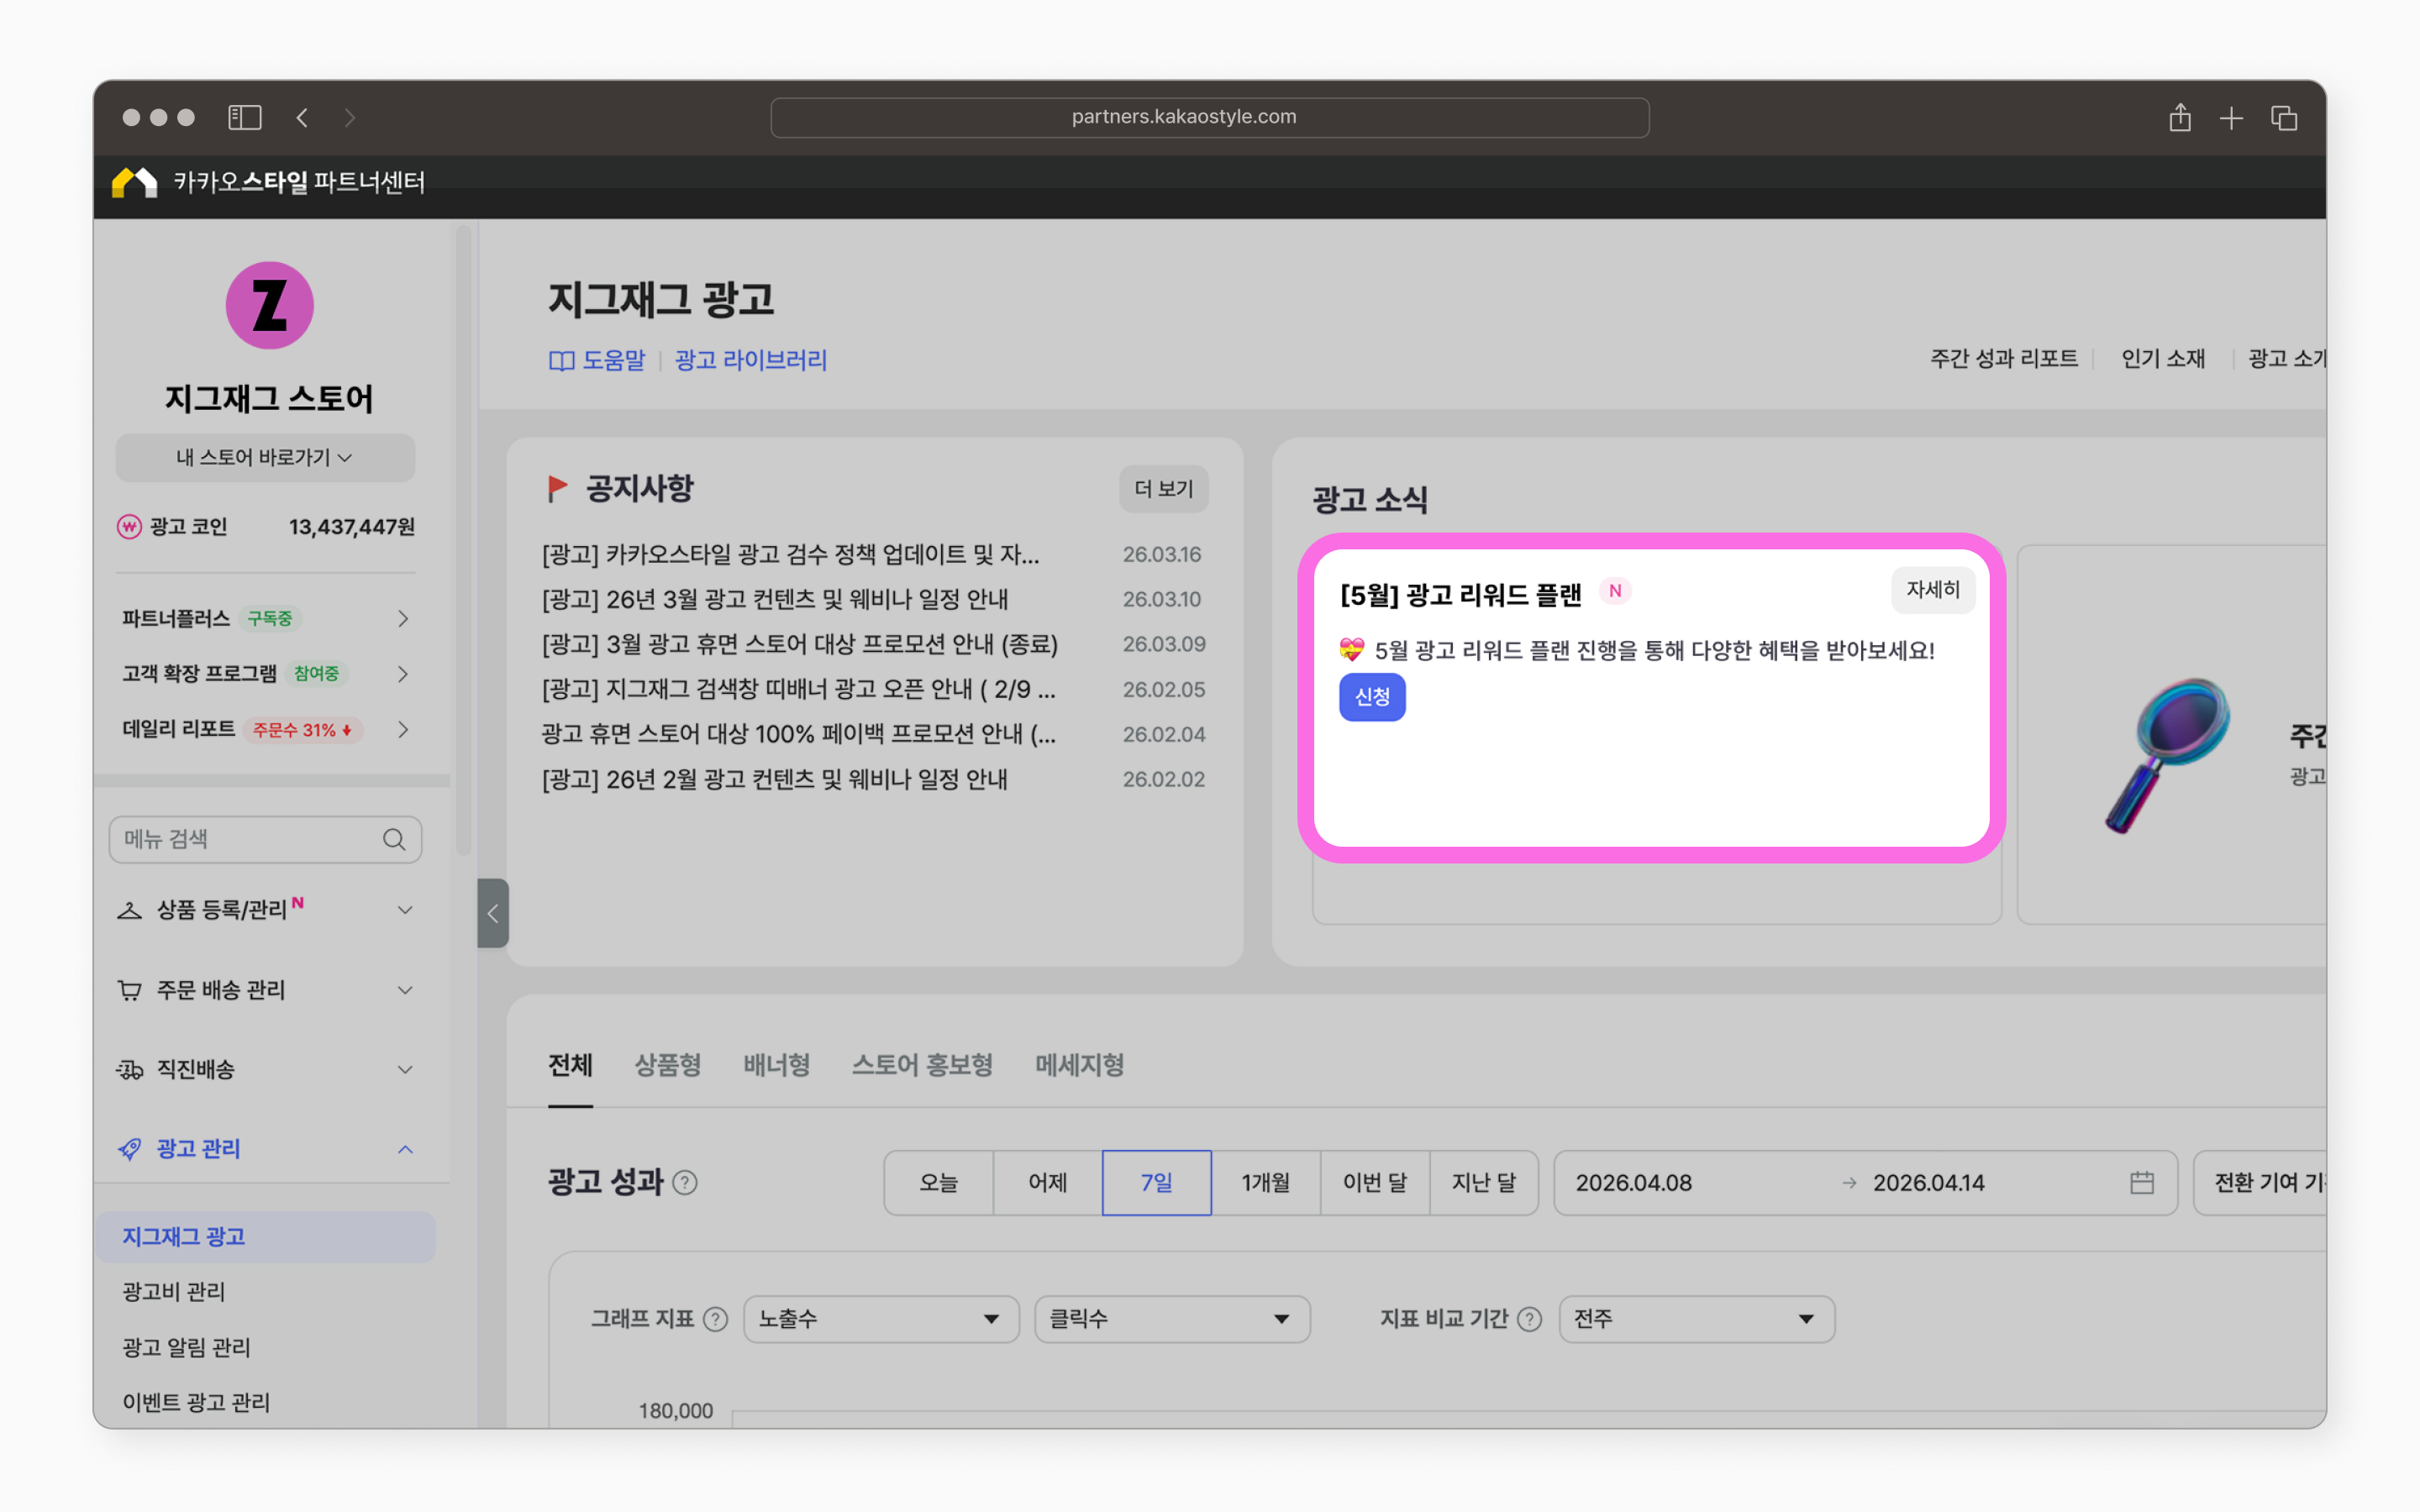This screenshot has height=1512, width=2420.
Task: Click the Safari sidebar toggle icon
Action: coord(244,117)
